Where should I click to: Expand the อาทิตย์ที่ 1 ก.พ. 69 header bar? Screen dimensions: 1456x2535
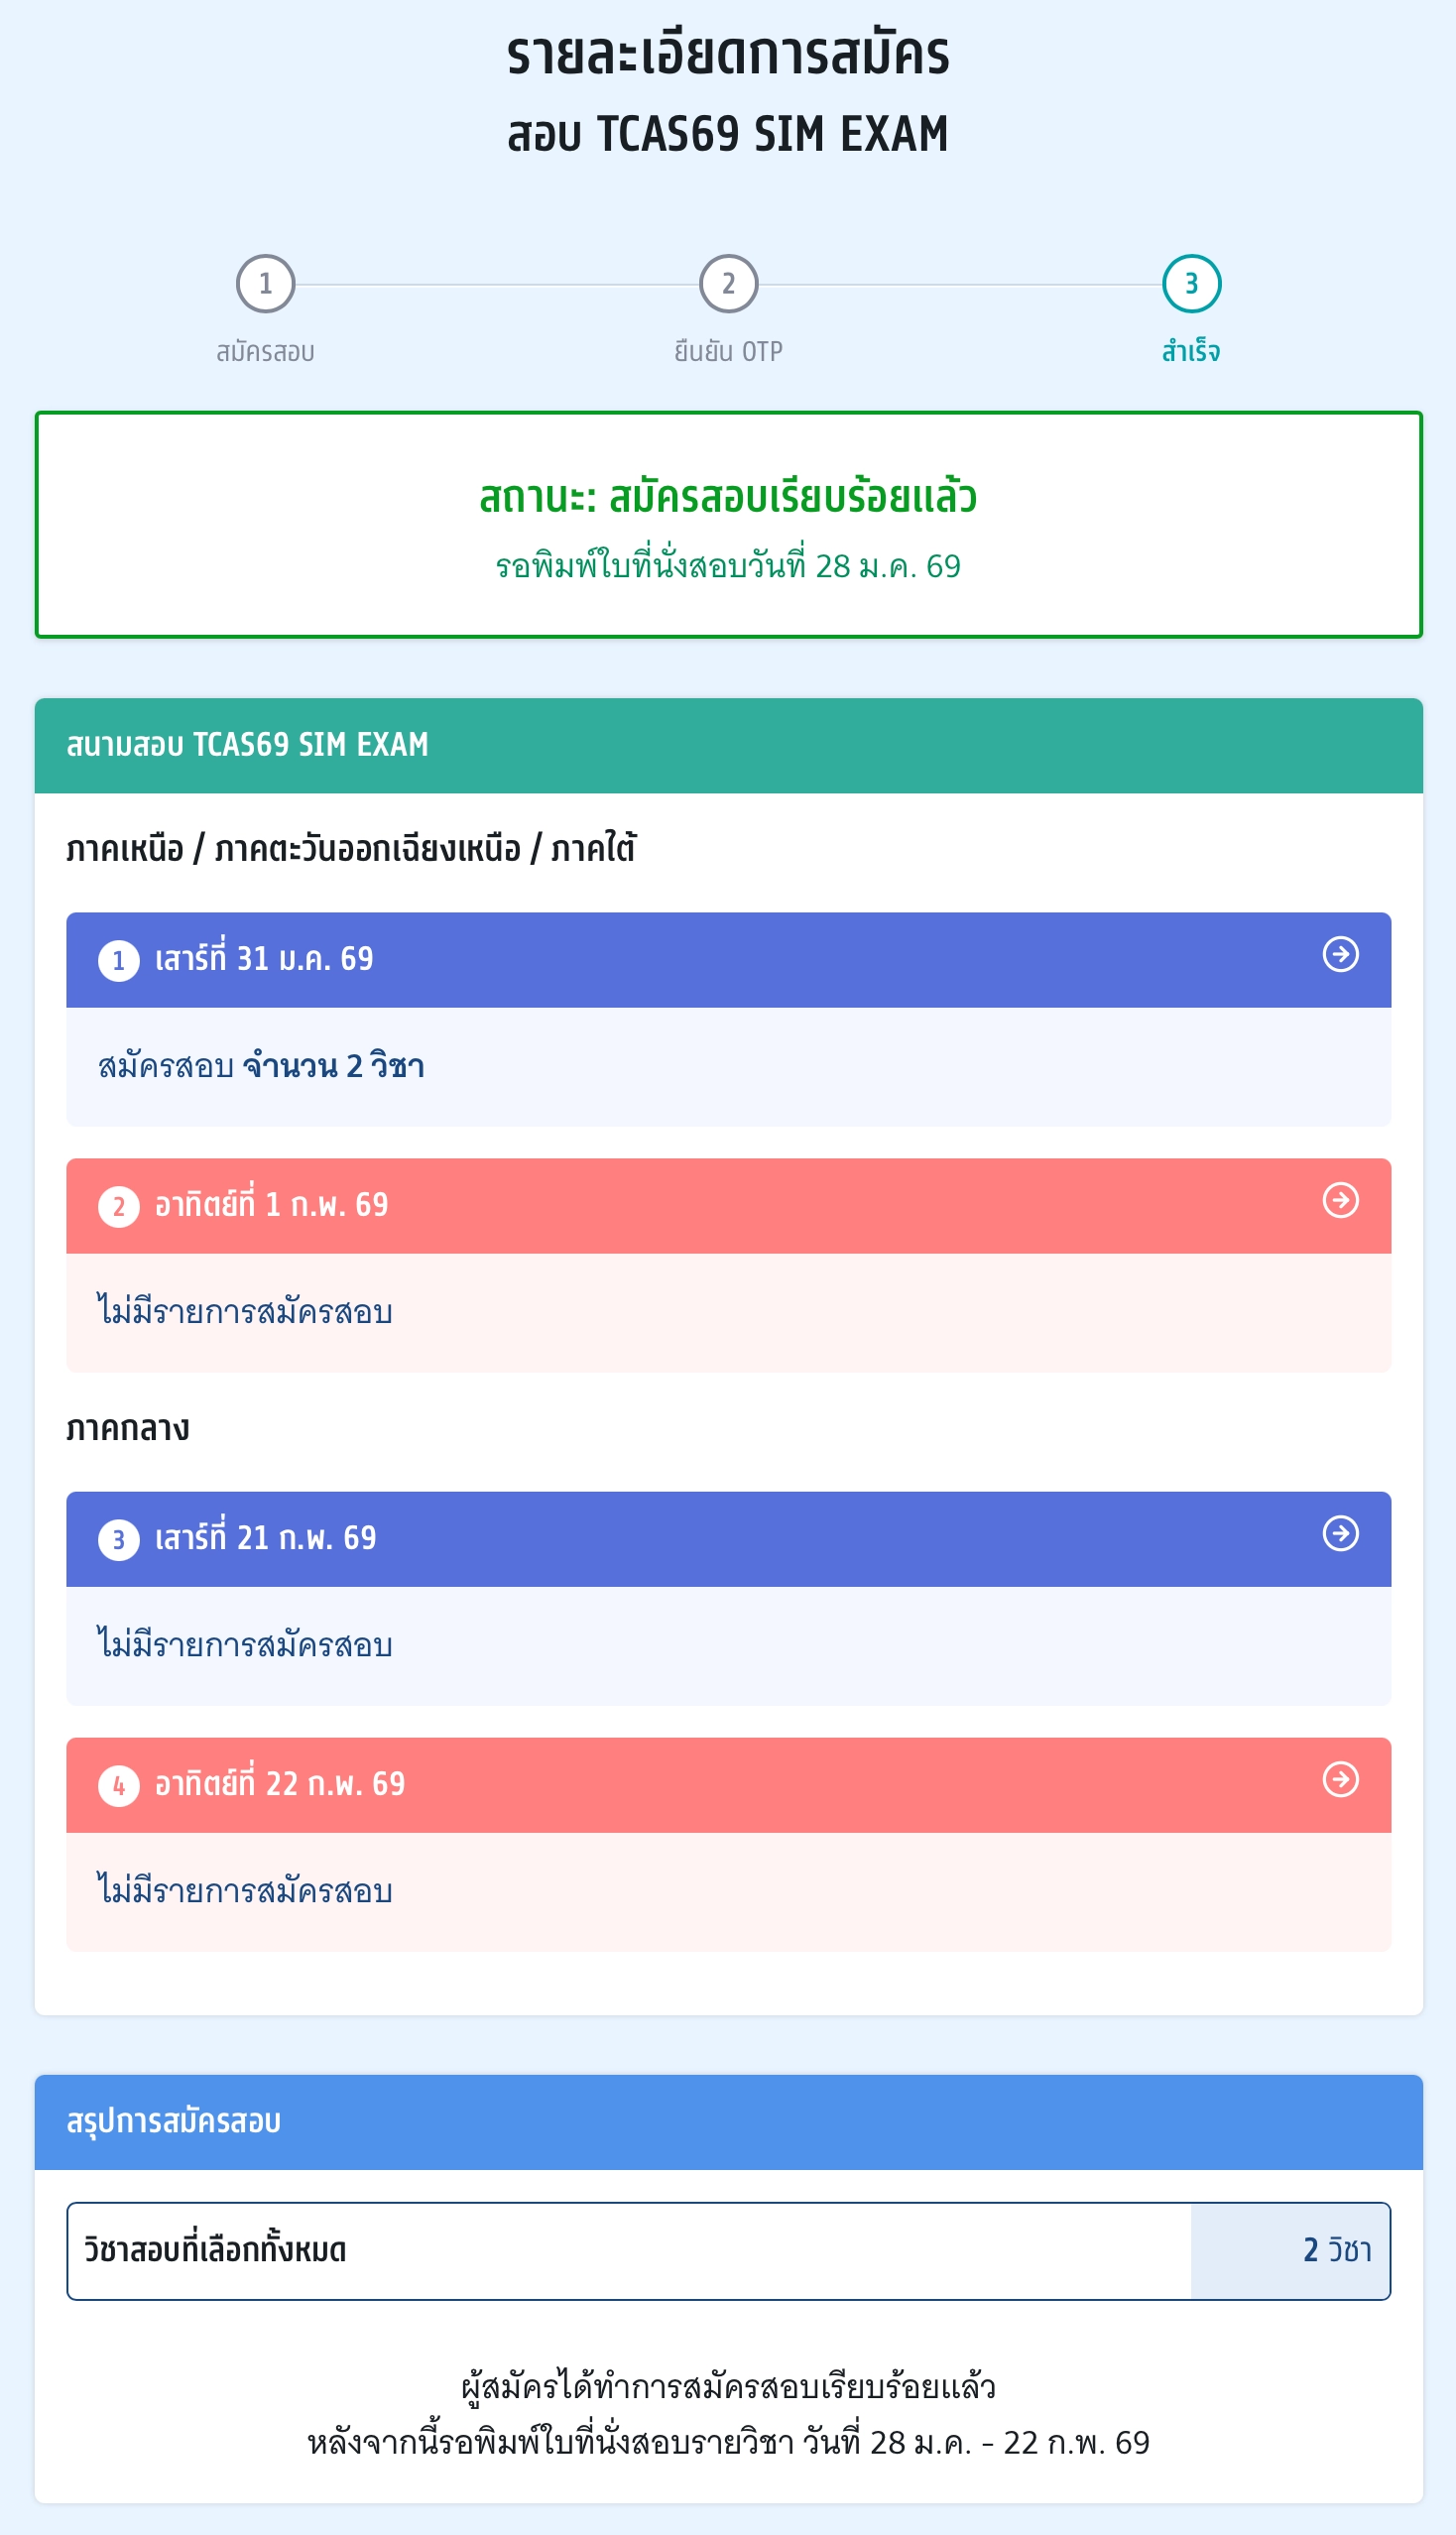pyautogui.click(x=728, y=1206)
